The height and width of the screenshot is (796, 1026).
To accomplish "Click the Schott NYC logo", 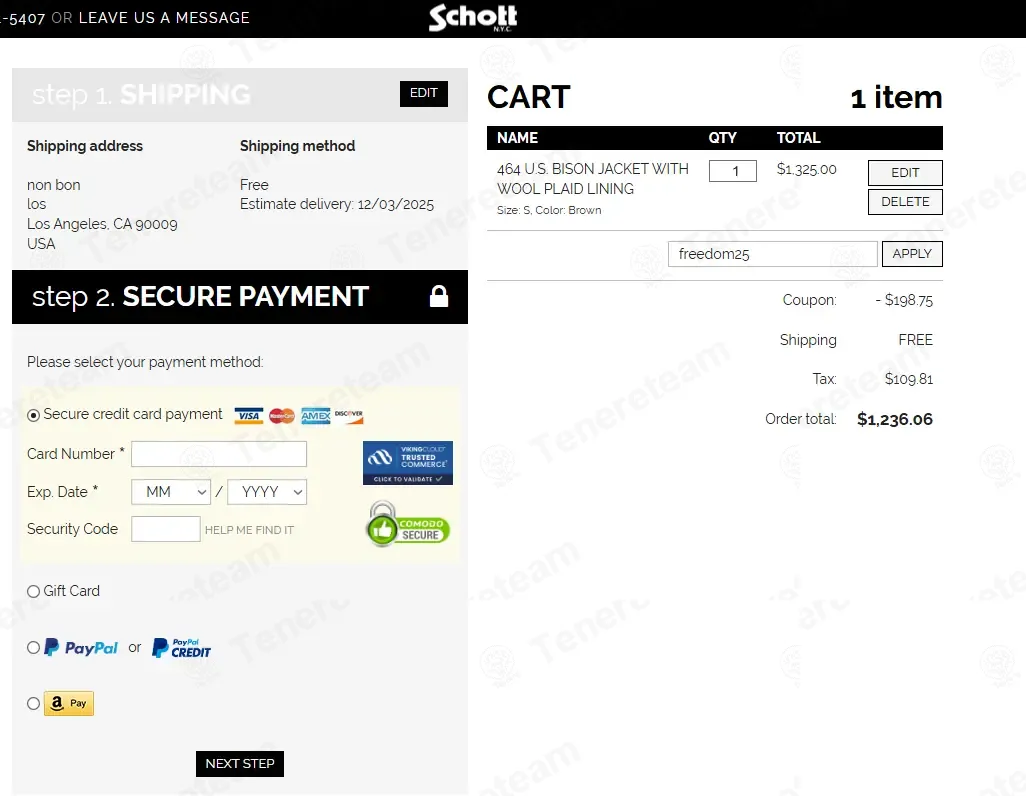I will click(x=473, y=18).
